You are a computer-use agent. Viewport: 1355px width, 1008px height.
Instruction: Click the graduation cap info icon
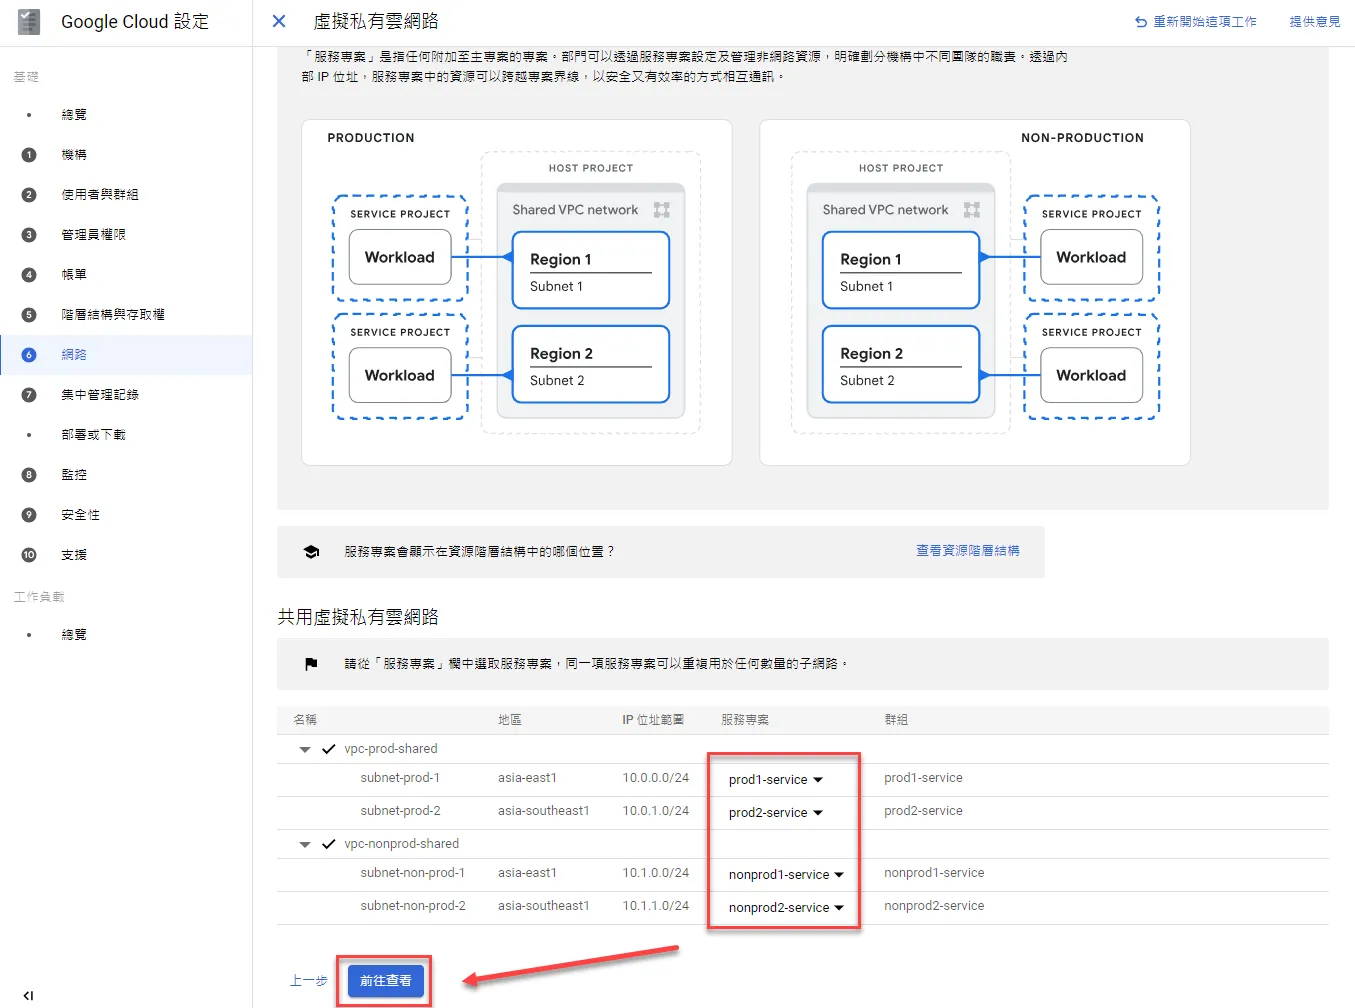(311, 552)
